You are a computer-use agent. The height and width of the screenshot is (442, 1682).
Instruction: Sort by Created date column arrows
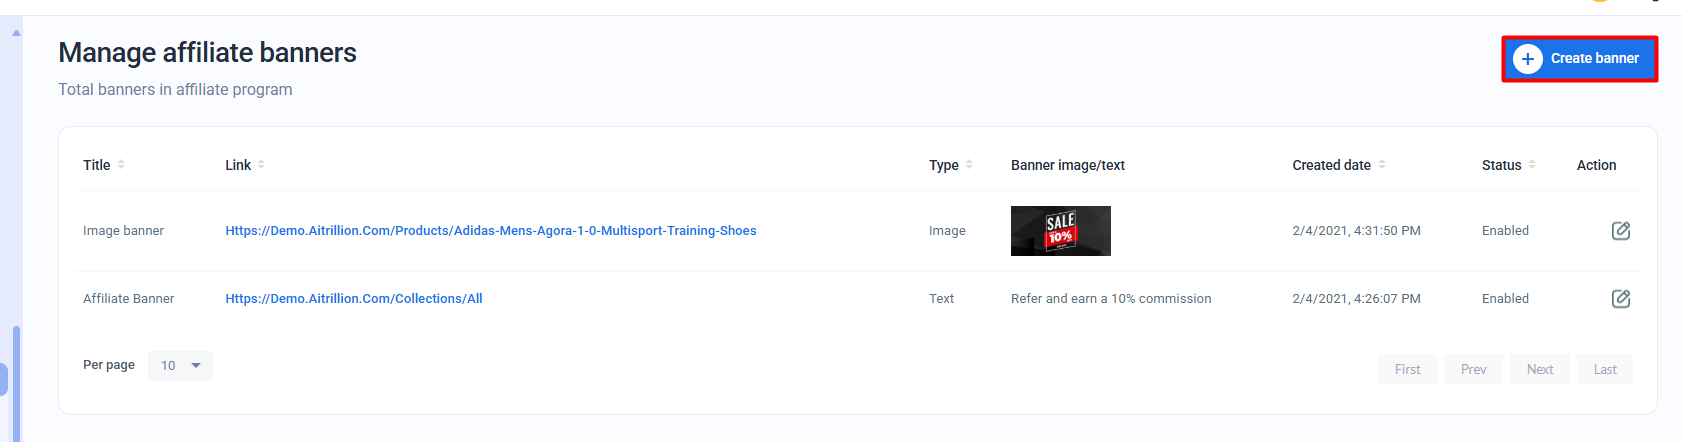coord(1382,165)
